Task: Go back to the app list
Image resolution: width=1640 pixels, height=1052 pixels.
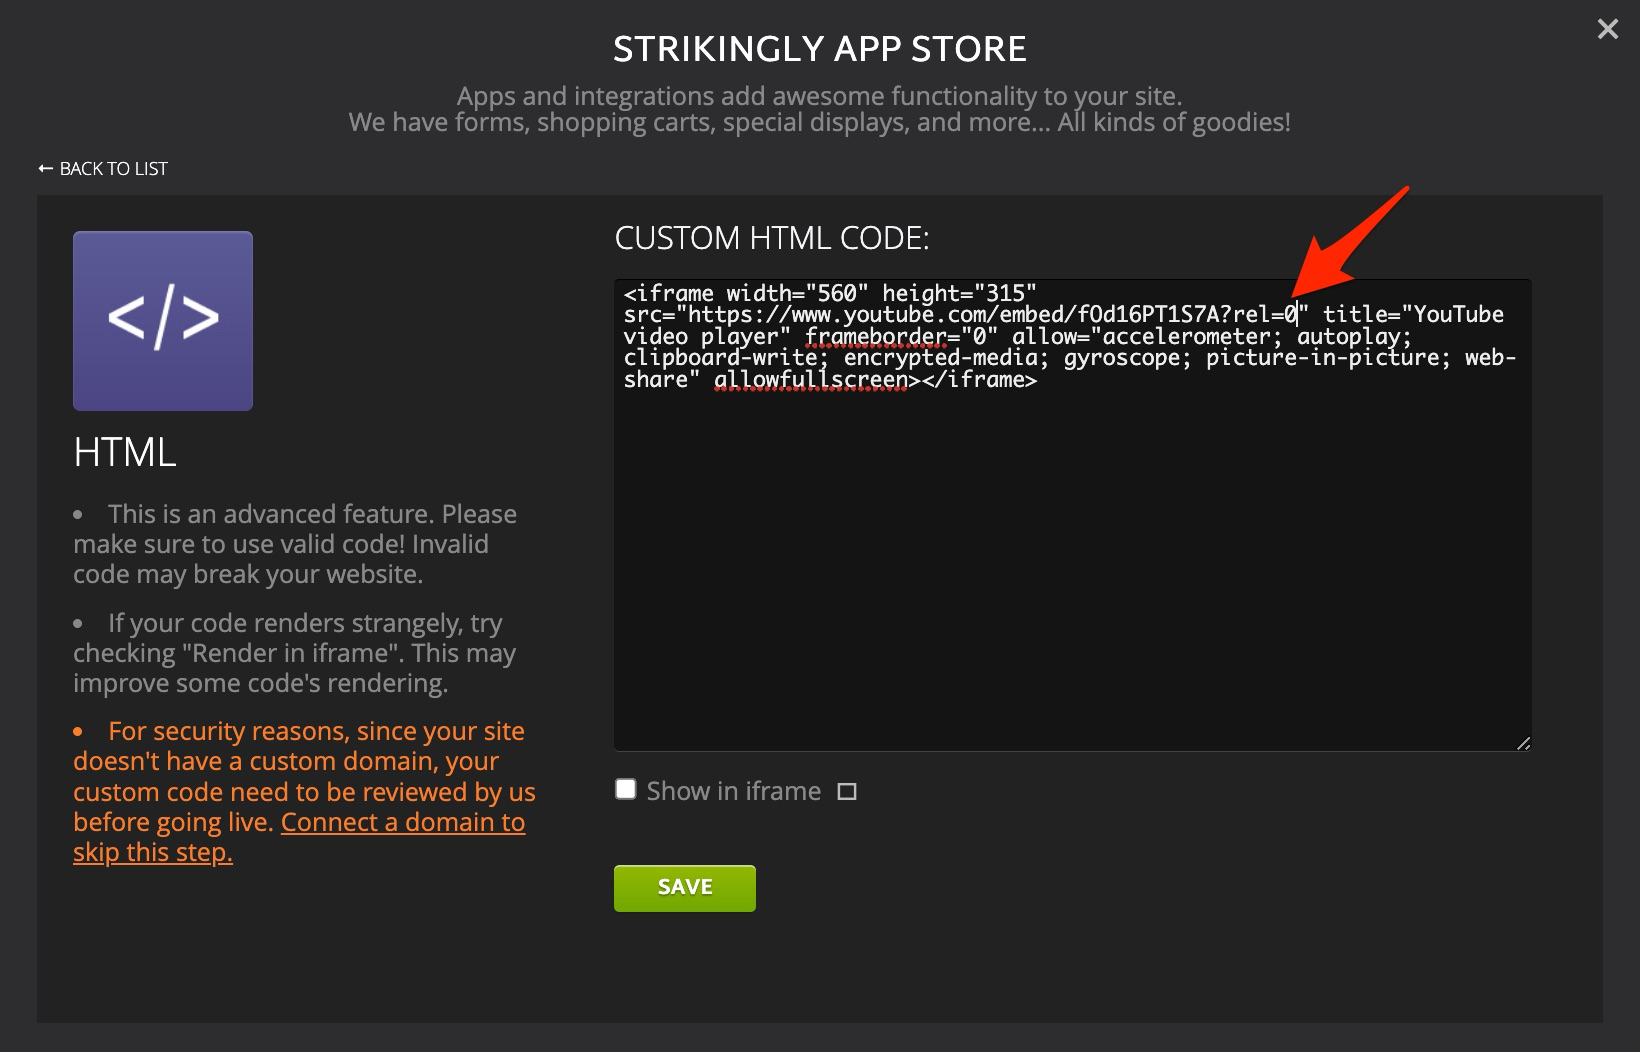Action: 103,169
